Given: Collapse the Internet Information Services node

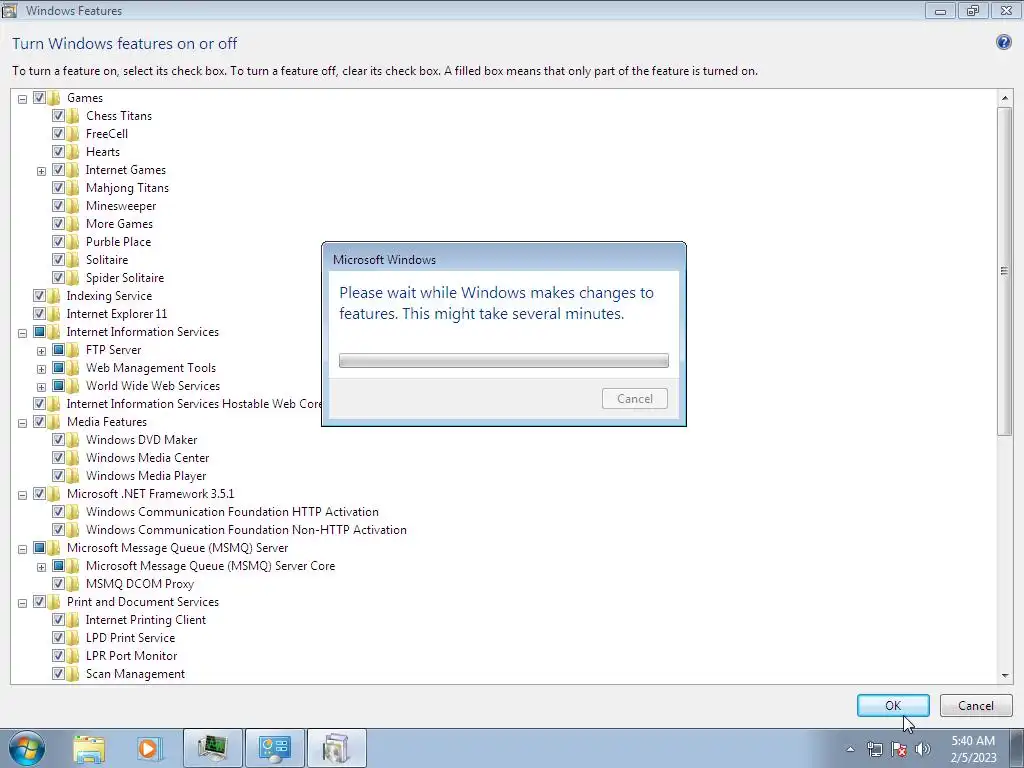Looking at the screenshot, I should coord(22,333).
